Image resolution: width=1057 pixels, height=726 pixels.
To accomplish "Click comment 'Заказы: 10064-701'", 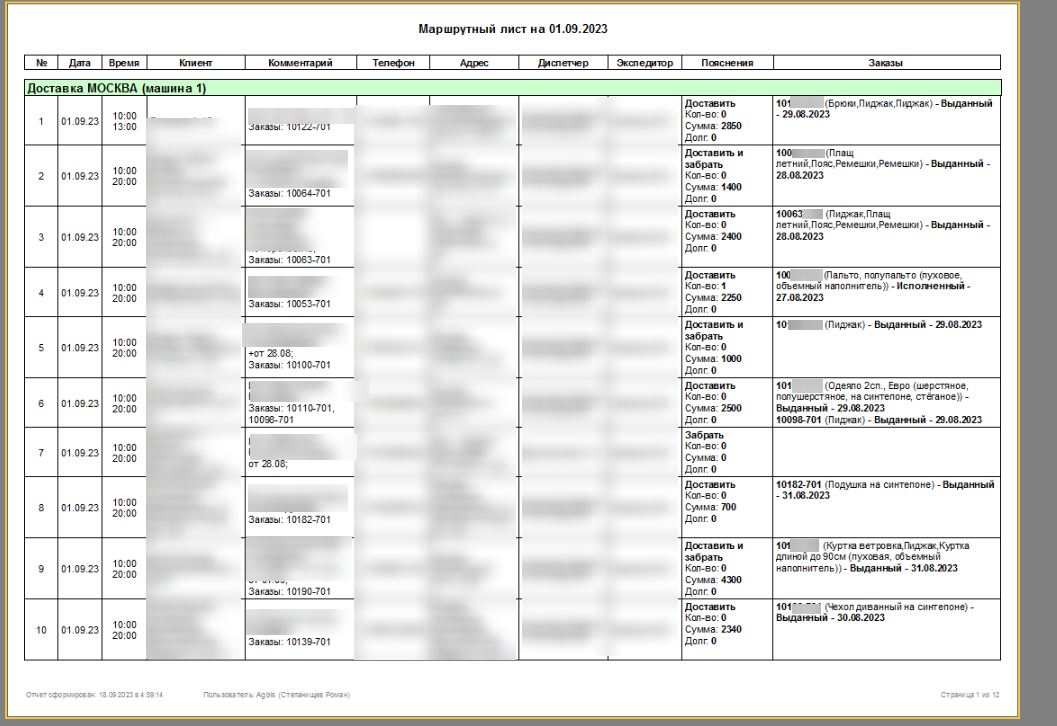I will [289, 193].
